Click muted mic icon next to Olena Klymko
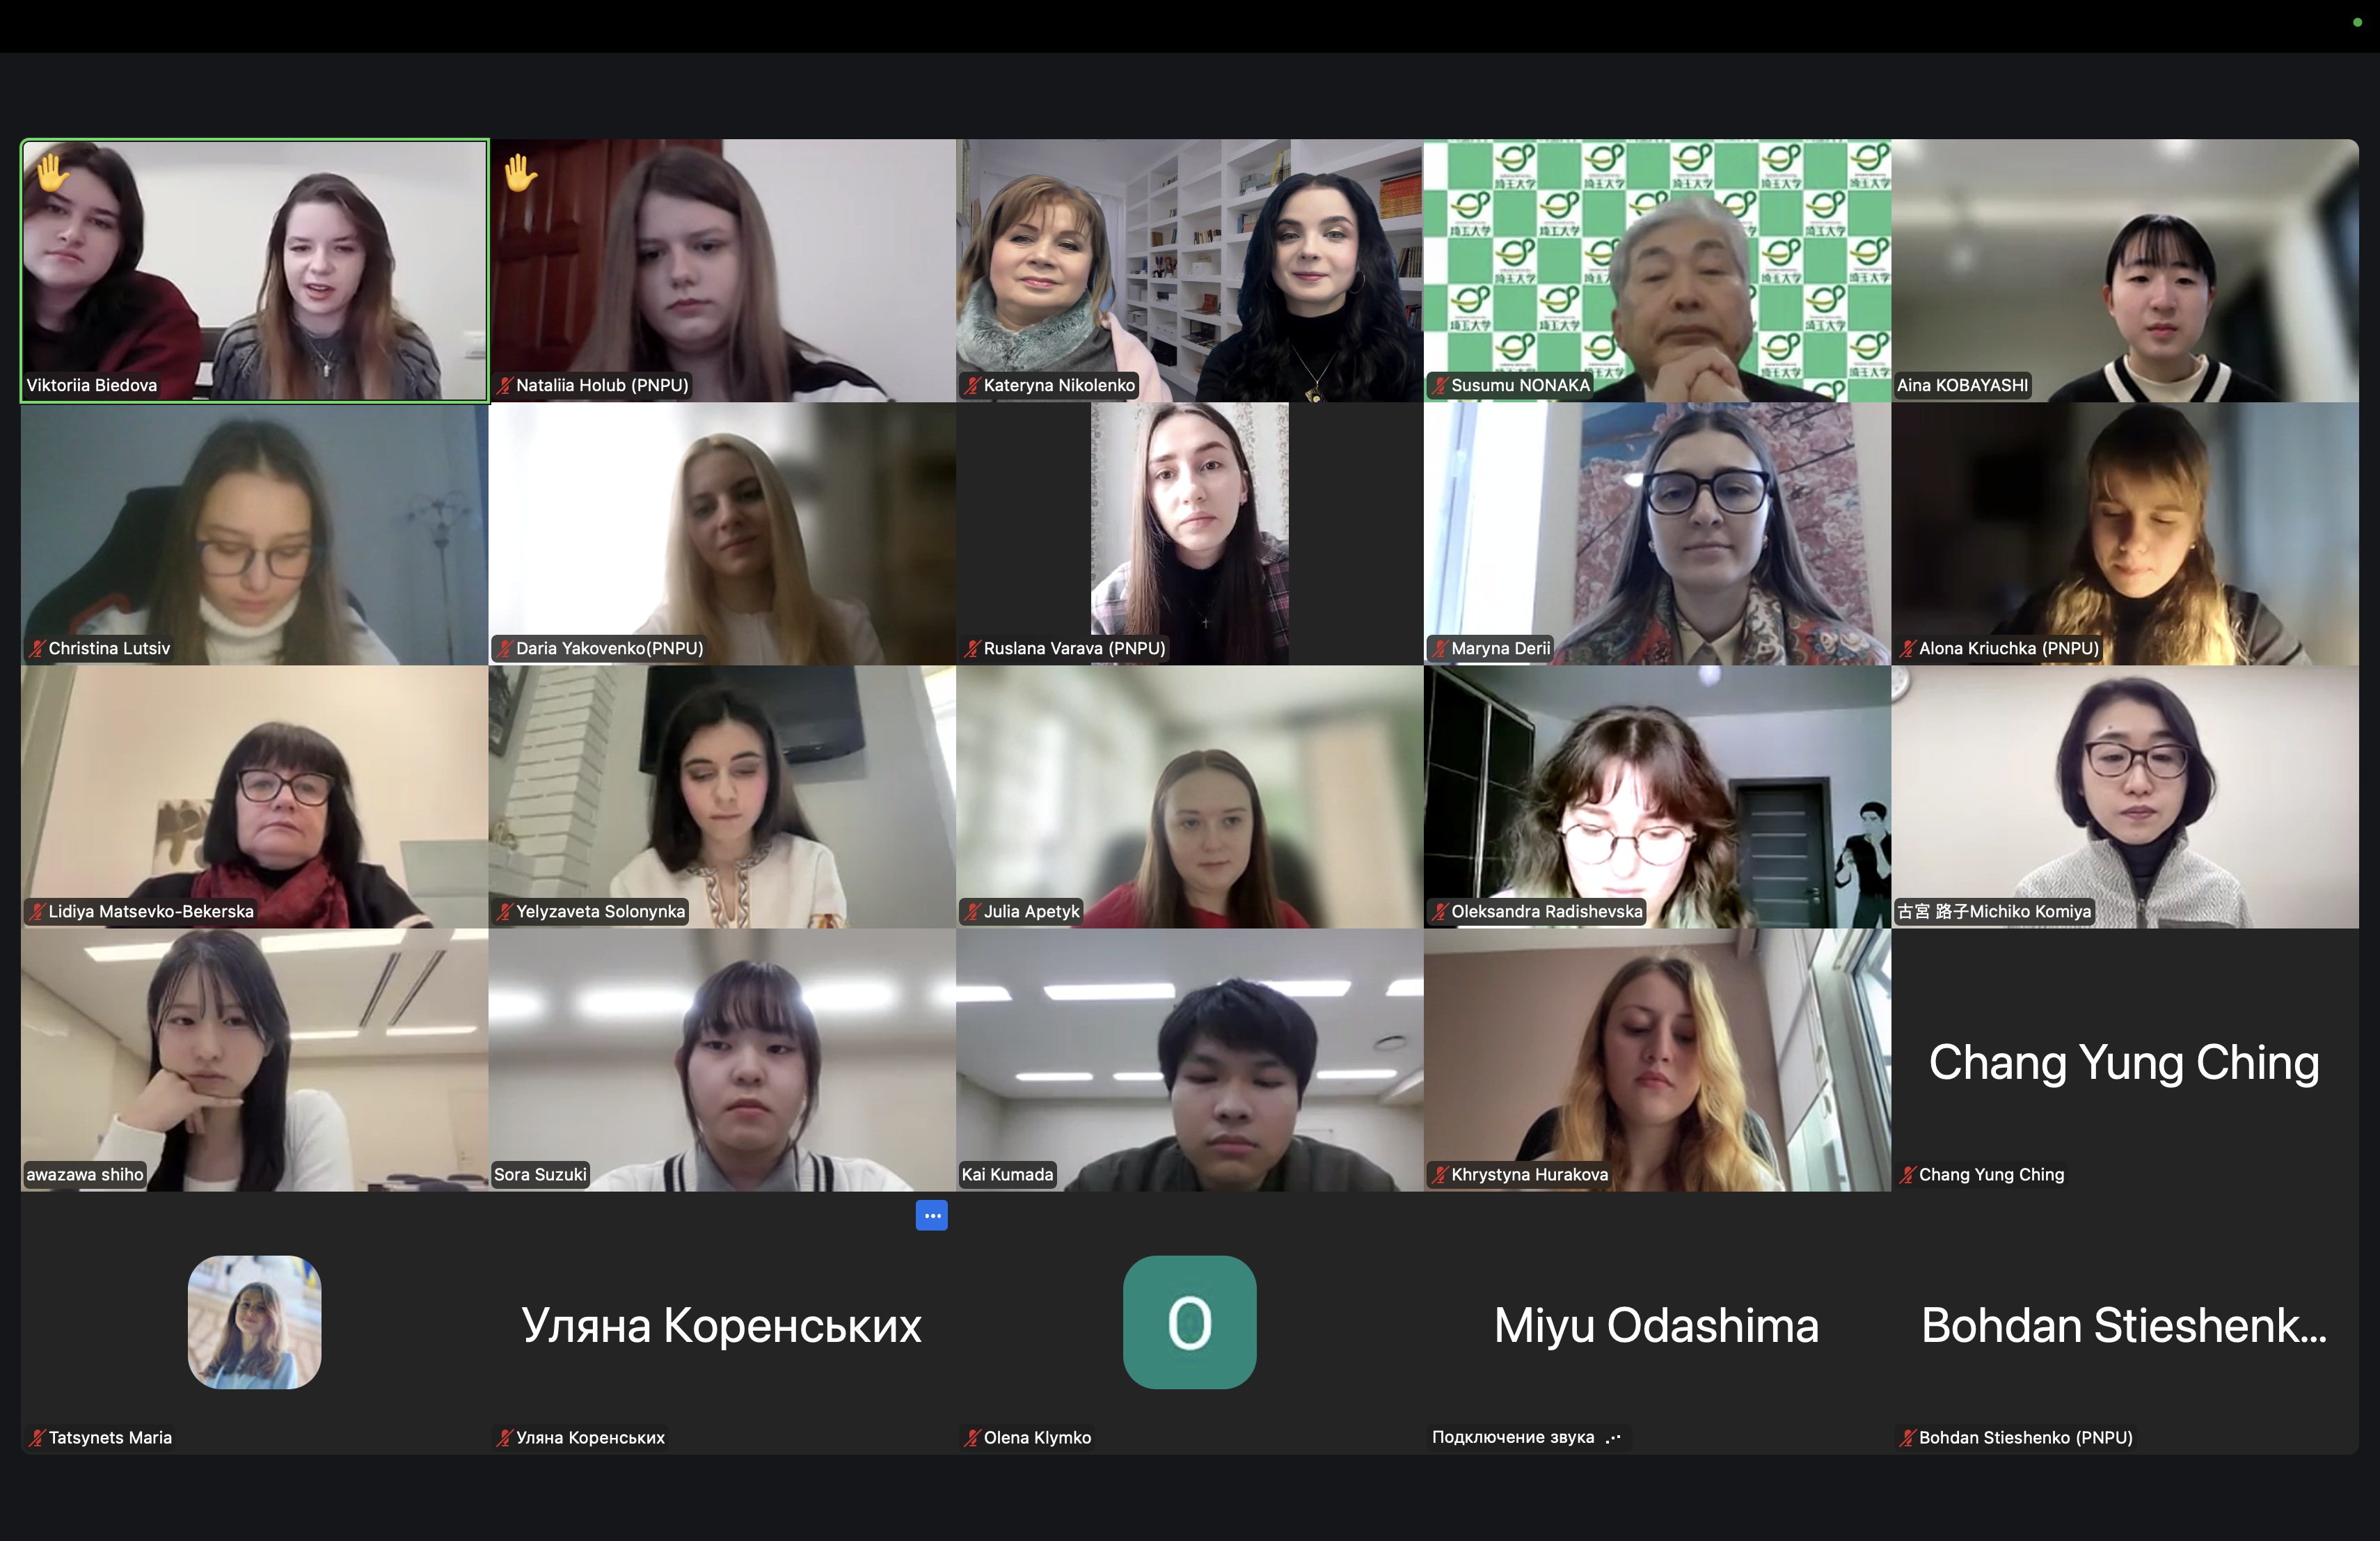2380x1541 pixels. click(x=971, y=1437)
